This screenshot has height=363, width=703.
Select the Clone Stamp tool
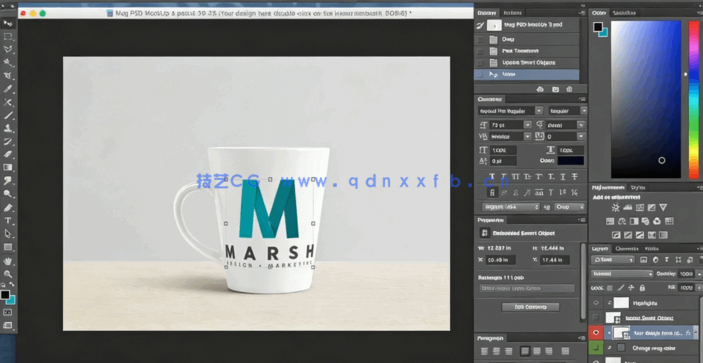tap(8, 129)
